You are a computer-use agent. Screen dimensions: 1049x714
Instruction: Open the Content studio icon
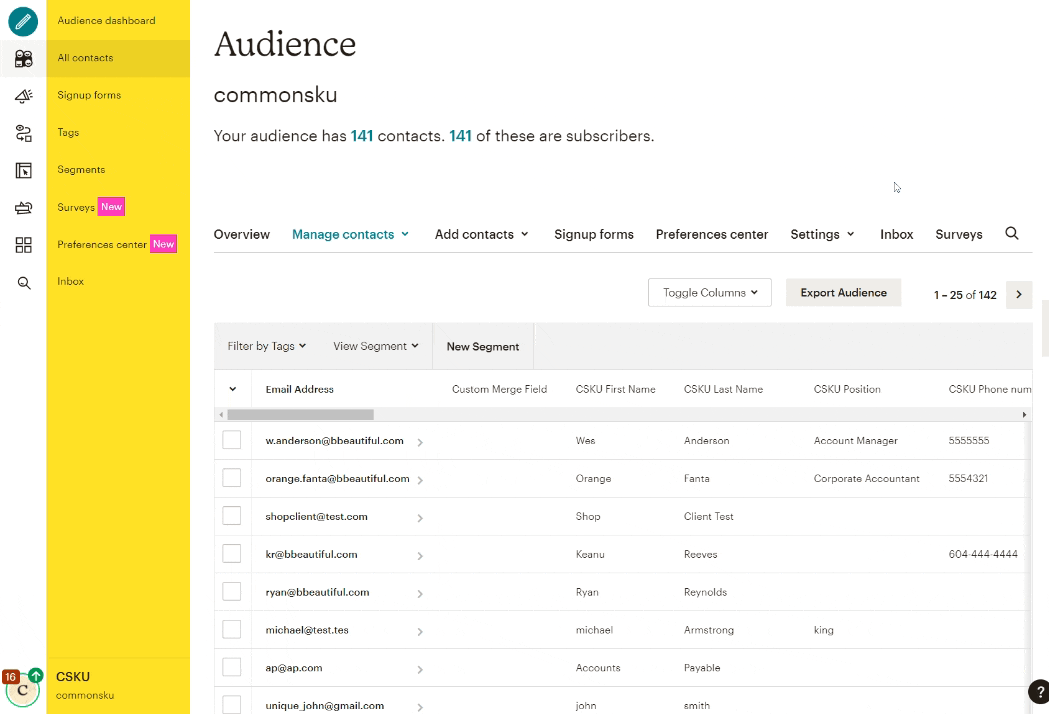[22, 206]
